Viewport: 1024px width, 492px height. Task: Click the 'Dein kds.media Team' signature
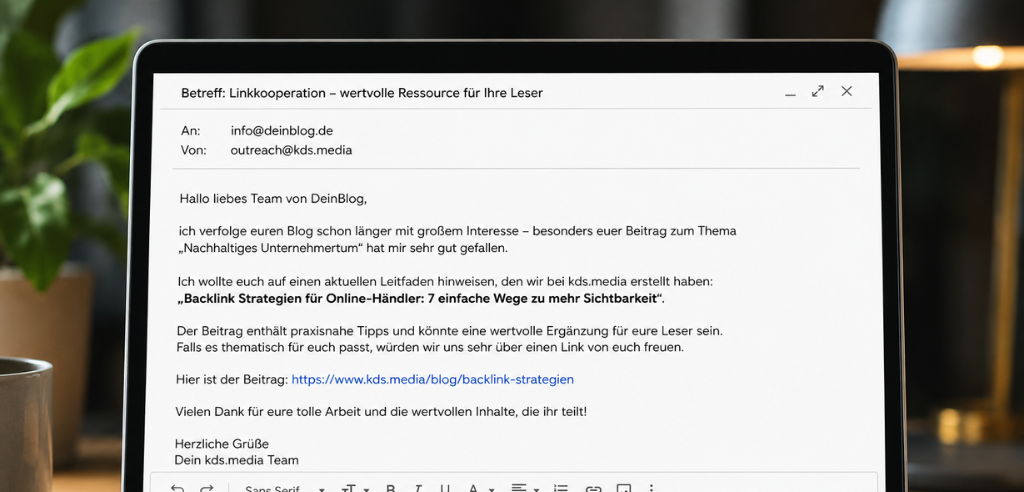(236, 460)
